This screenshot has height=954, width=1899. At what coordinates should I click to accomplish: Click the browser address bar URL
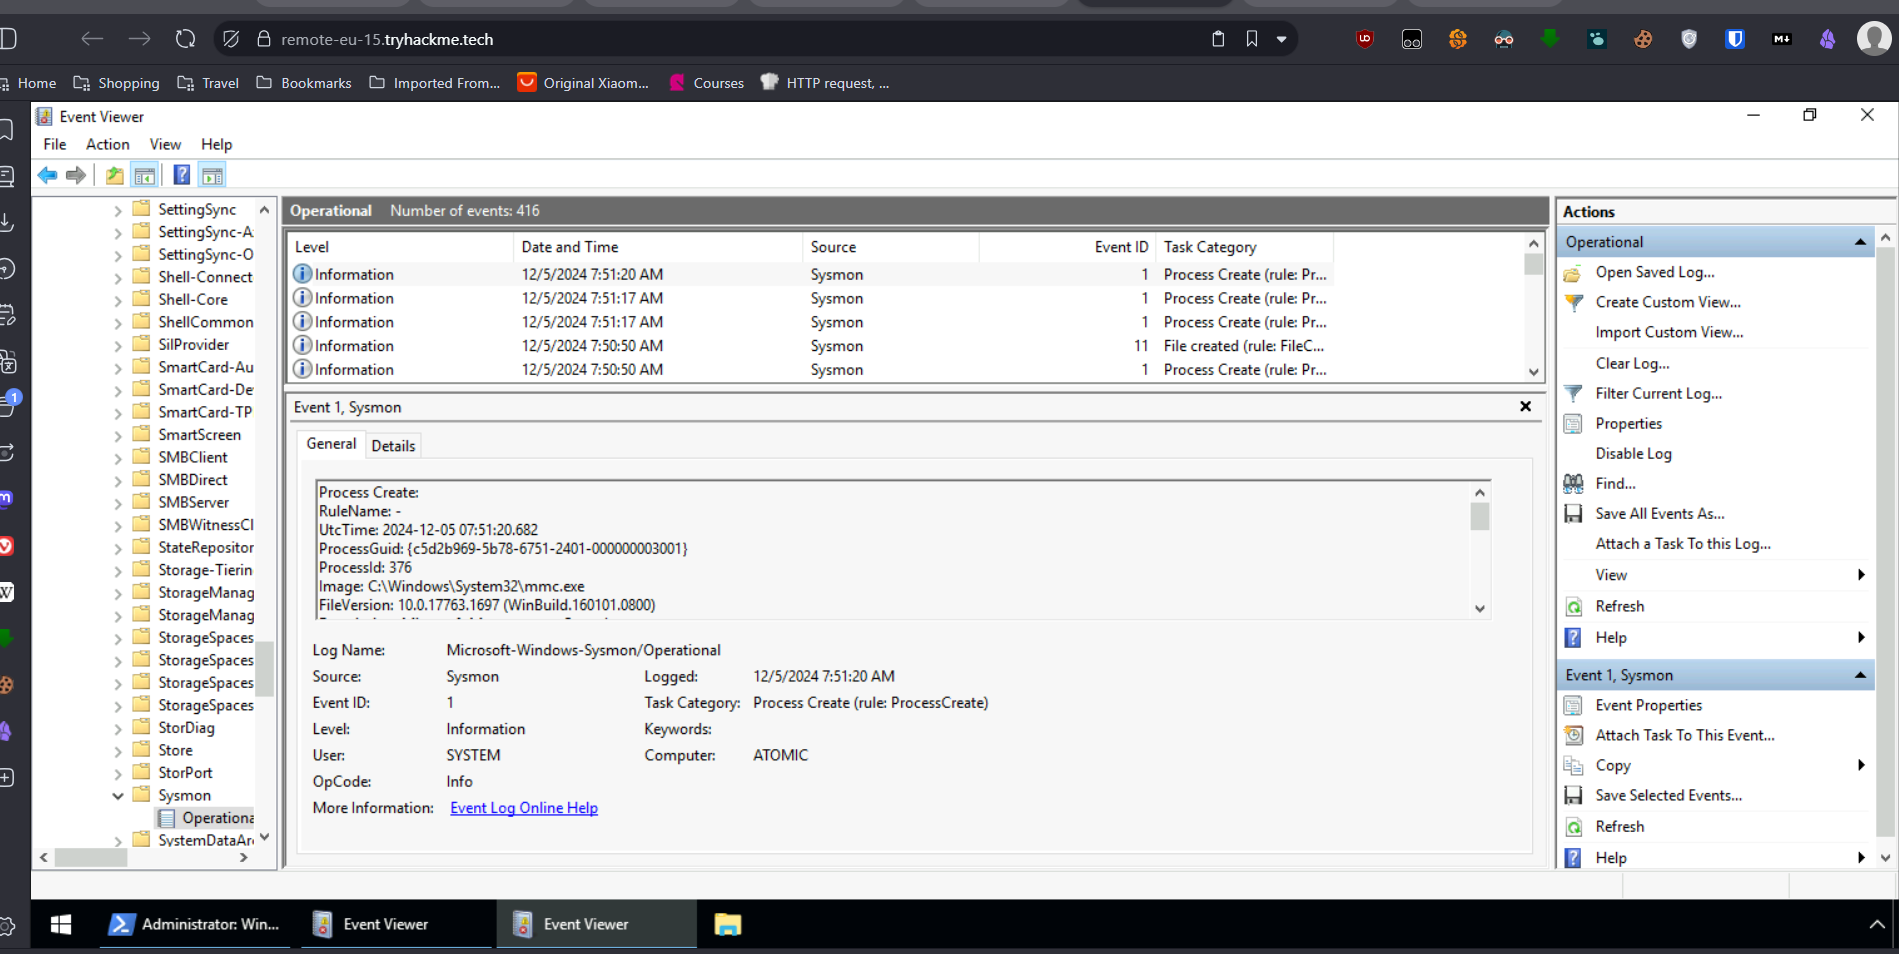(x=387, y=39)
